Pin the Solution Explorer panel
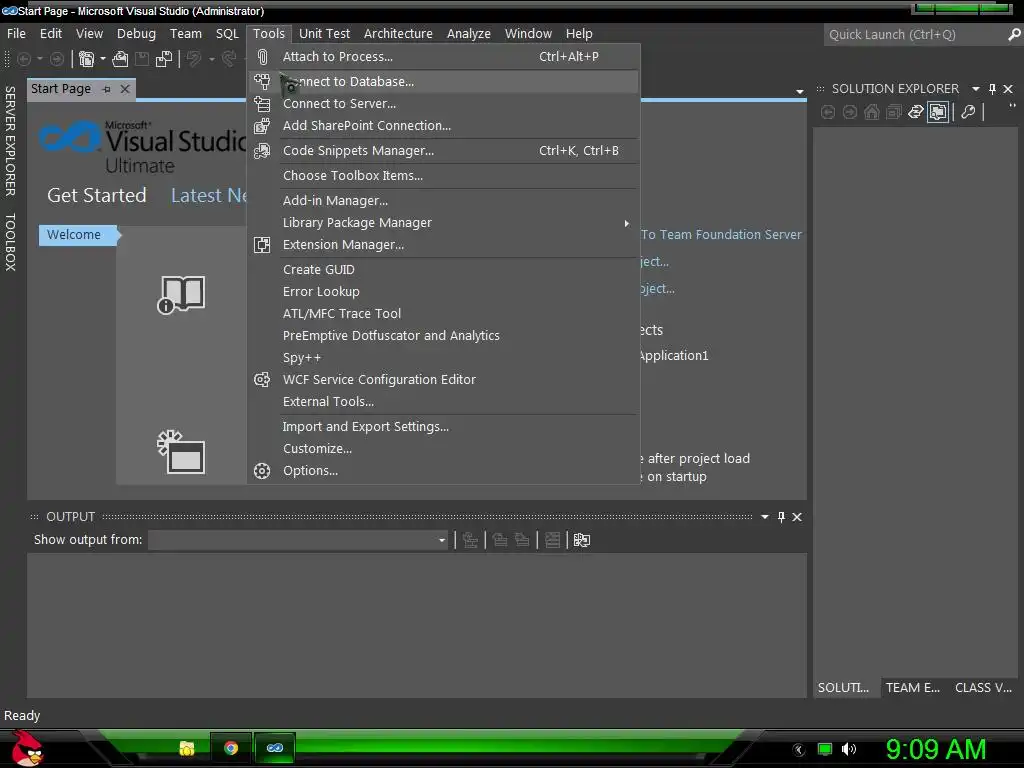Image resolution: width=1024 pixels, height=768 pixels. [x=992, y=89]
